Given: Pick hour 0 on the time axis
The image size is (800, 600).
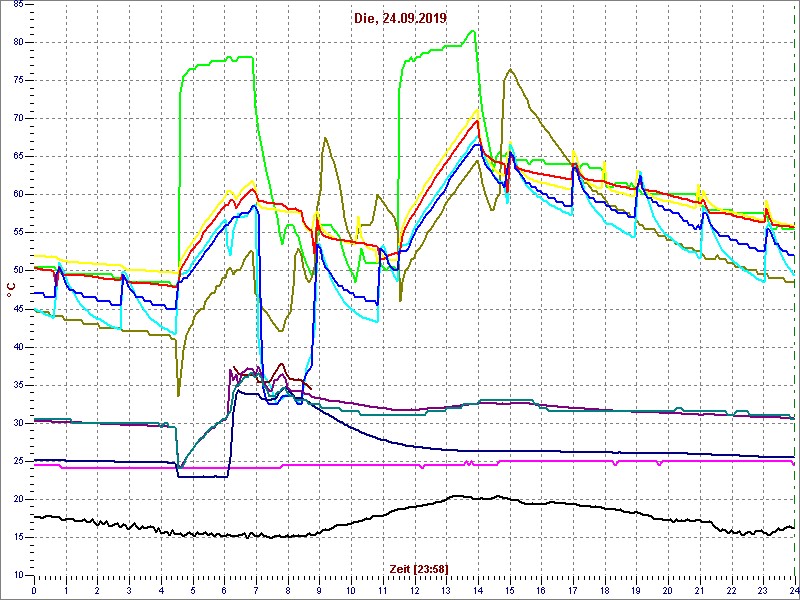Looking at the screenshot, I should click(34, 589).
